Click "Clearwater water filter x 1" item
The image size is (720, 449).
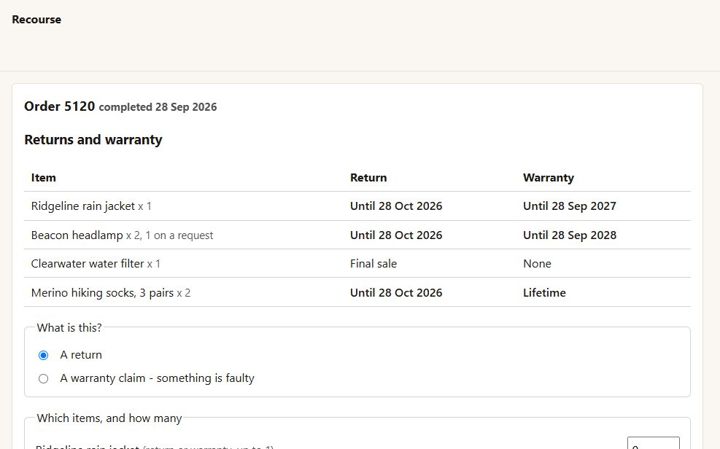pos(96,264)
